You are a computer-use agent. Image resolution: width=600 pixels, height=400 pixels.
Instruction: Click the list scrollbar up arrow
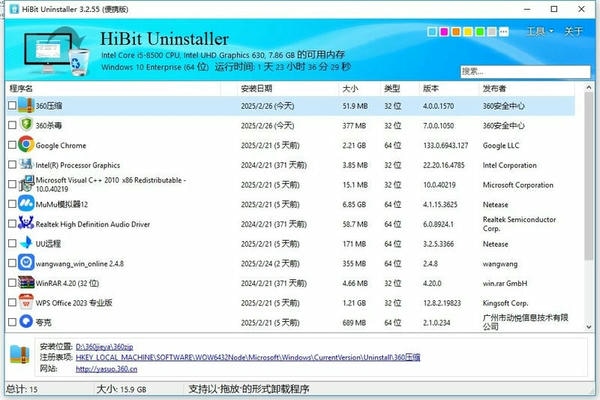tap(589, 88)
